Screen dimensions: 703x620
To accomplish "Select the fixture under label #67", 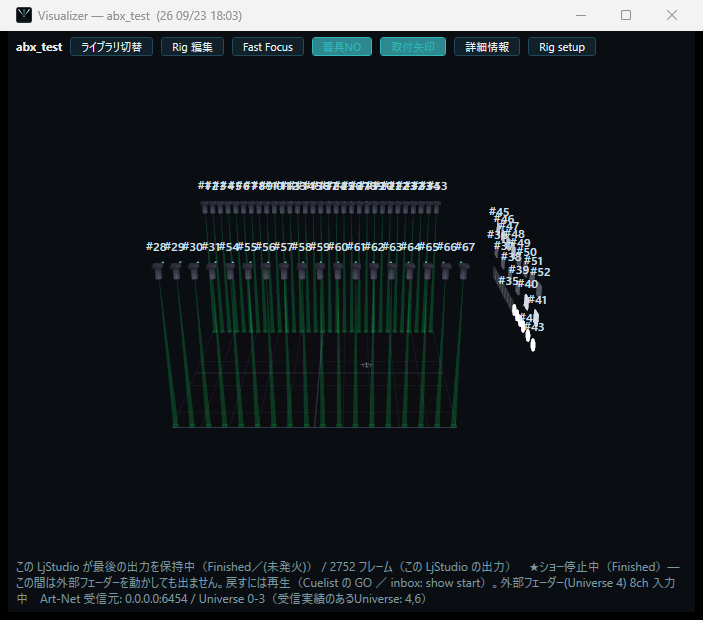I will [464, 271].
